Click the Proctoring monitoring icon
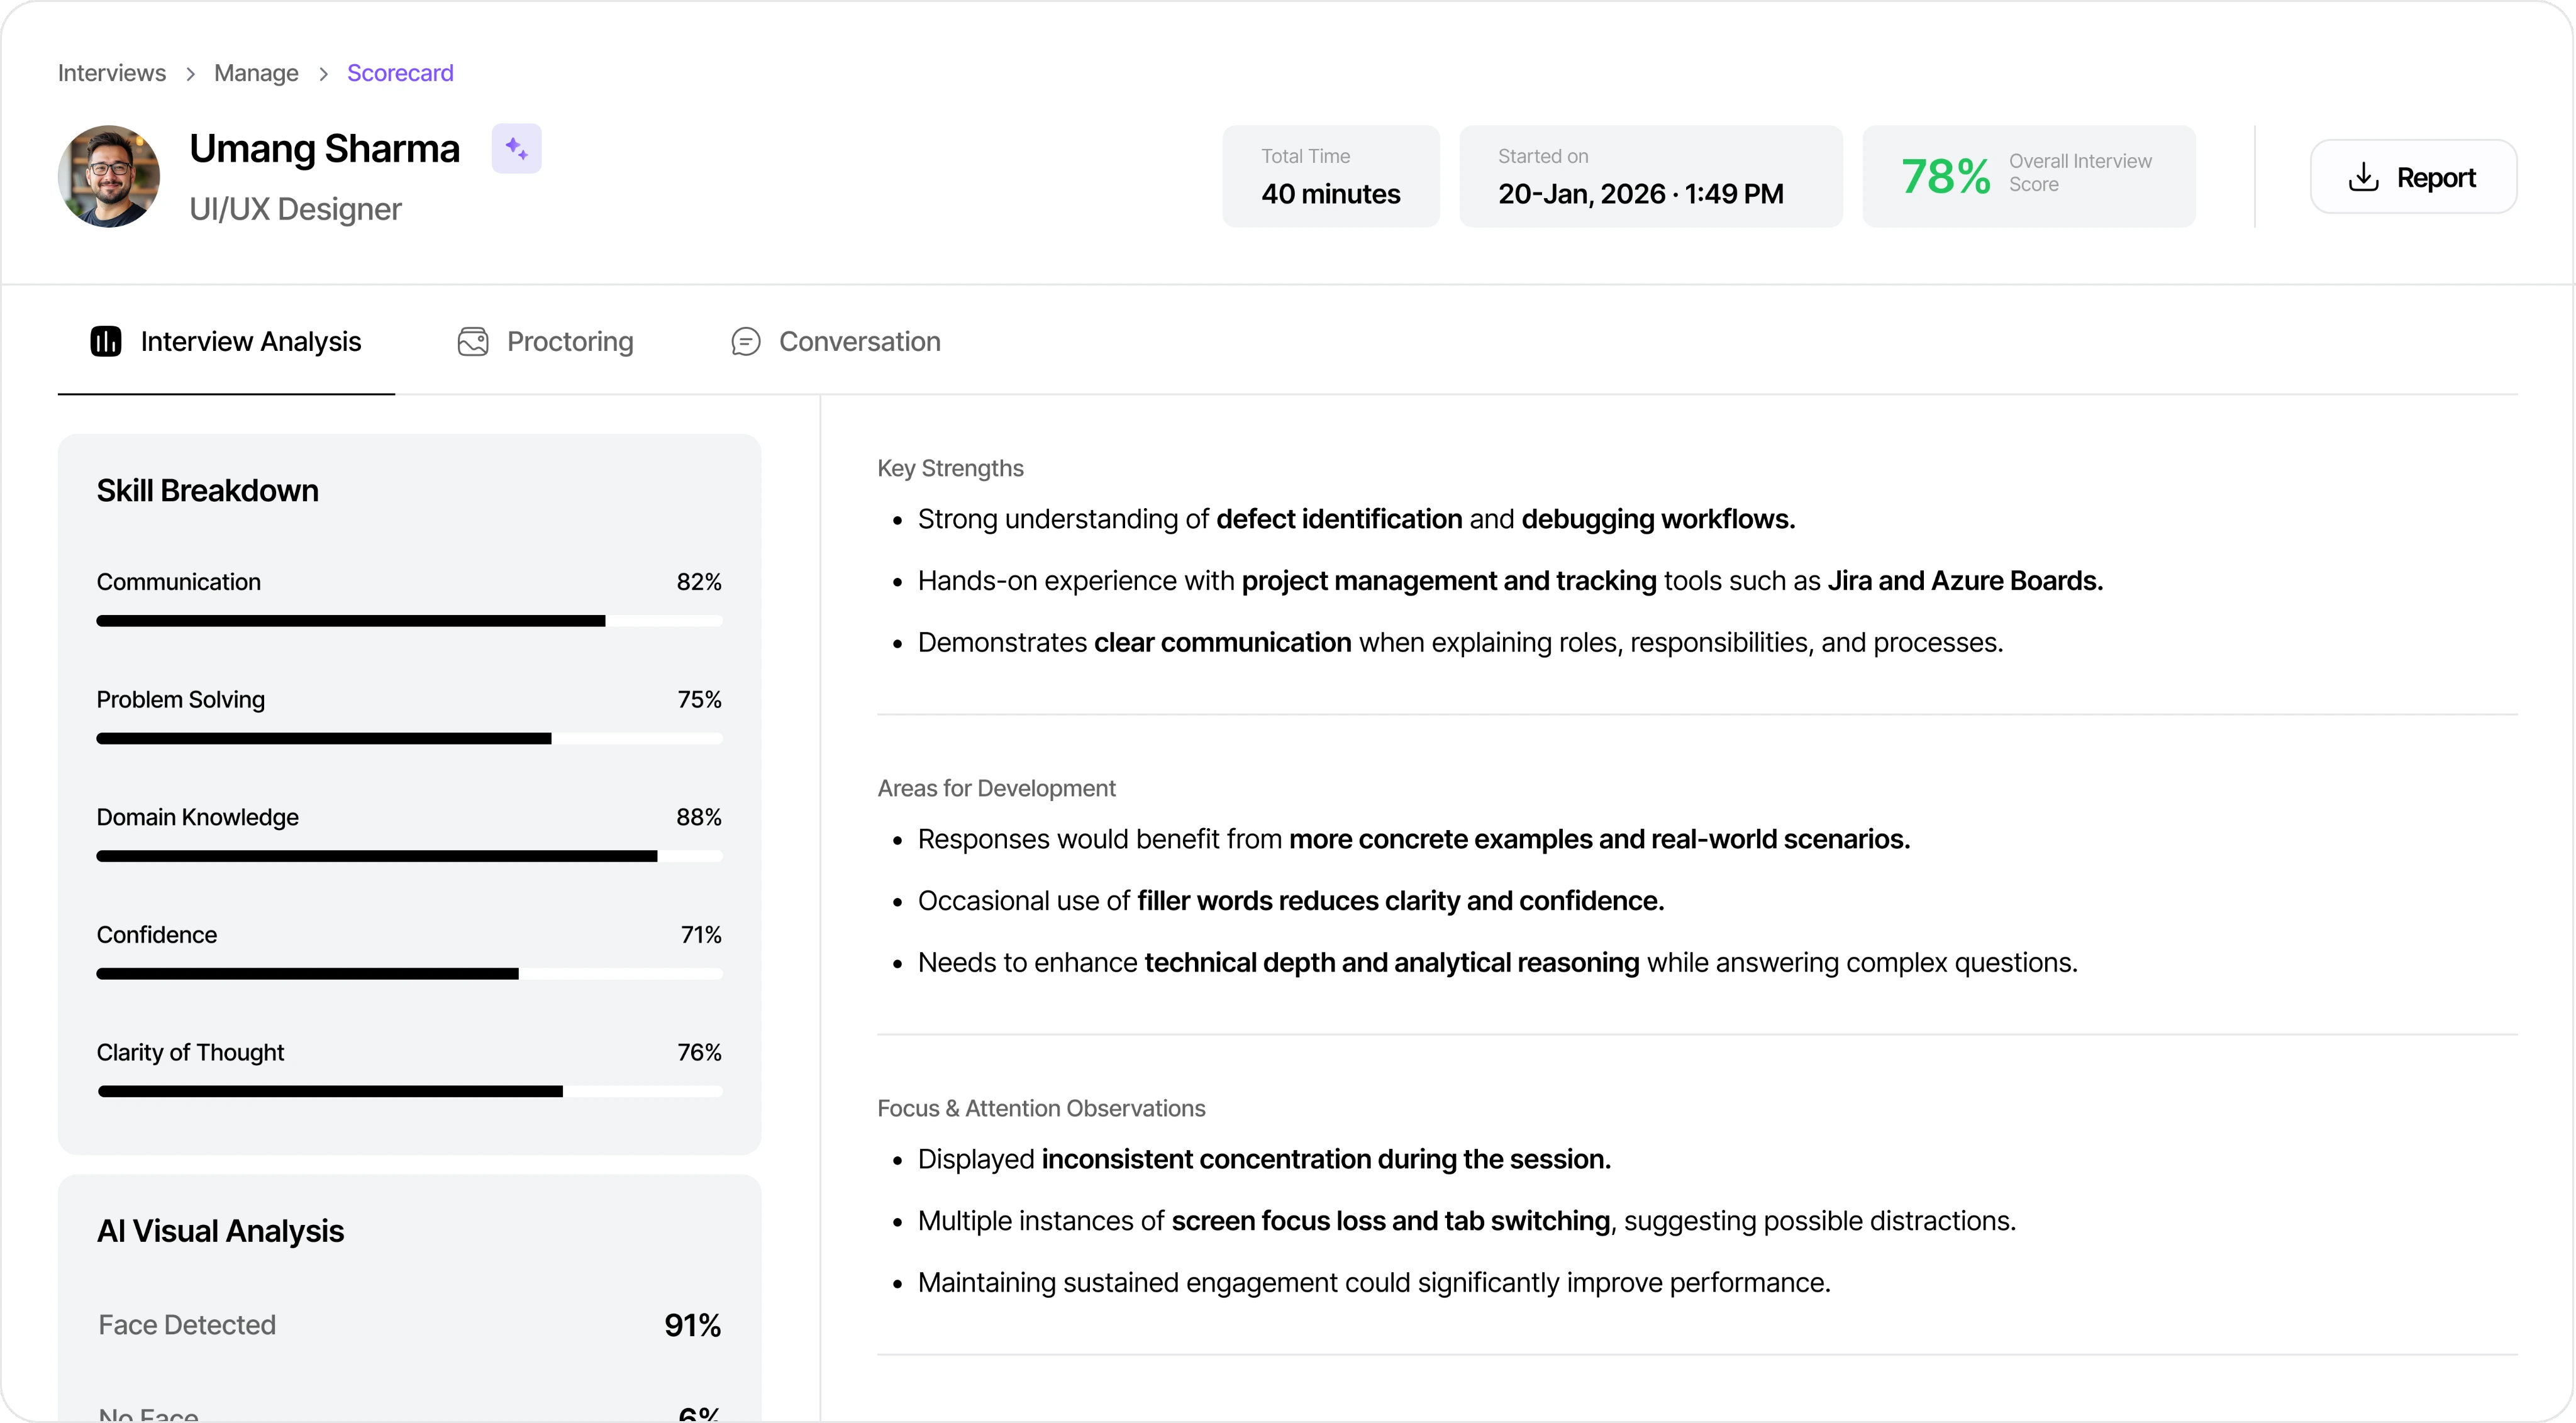The width and height of the screenshot is (2576, 1423). coord(473,341)
